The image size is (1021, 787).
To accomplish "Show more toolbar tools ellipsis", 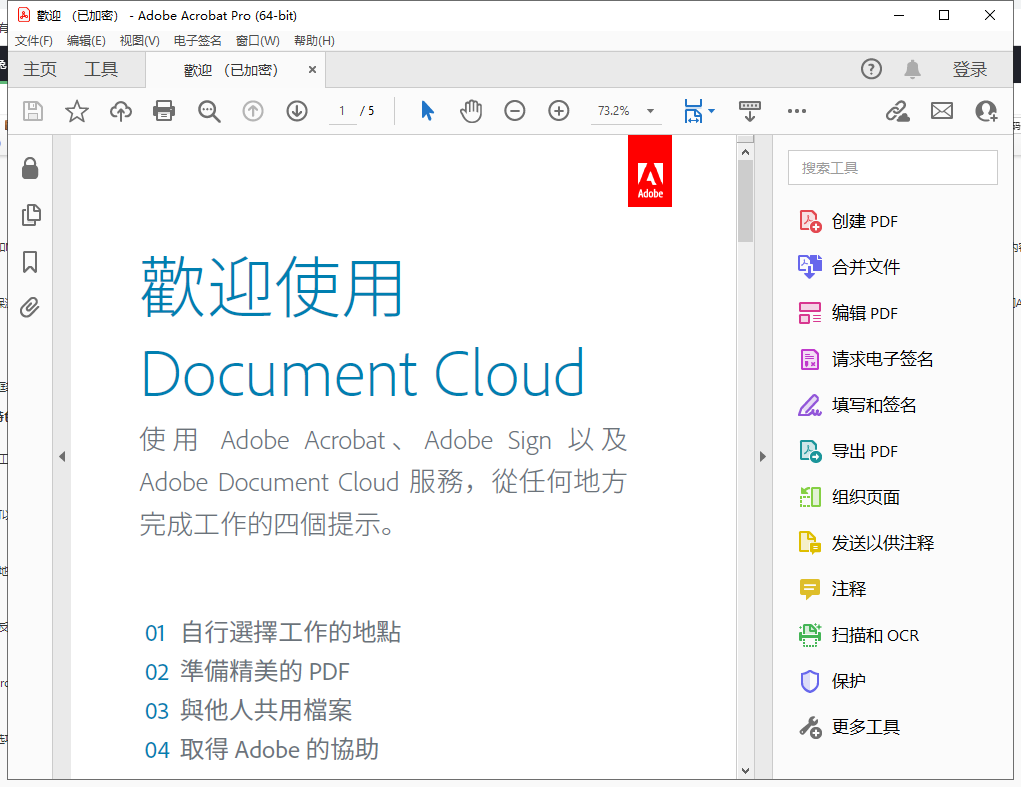I will [x=797, y=111].
